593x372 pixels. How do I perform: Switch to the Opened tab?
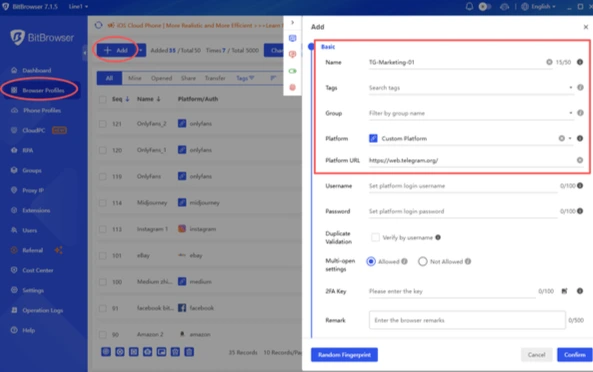tap(161, 78)
